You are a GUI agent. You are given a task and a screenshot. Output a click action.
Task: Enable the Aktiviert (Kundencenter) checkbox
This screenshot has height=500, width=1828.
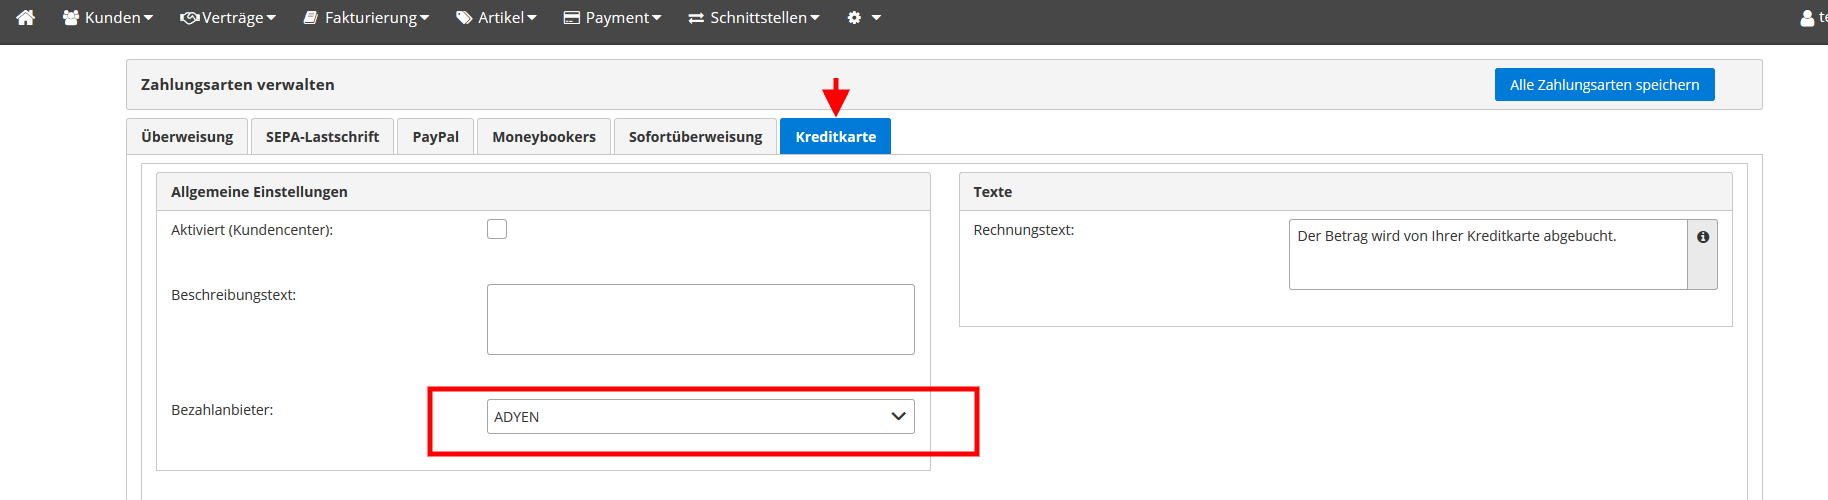pyautogui.click(x=497, y=229)
